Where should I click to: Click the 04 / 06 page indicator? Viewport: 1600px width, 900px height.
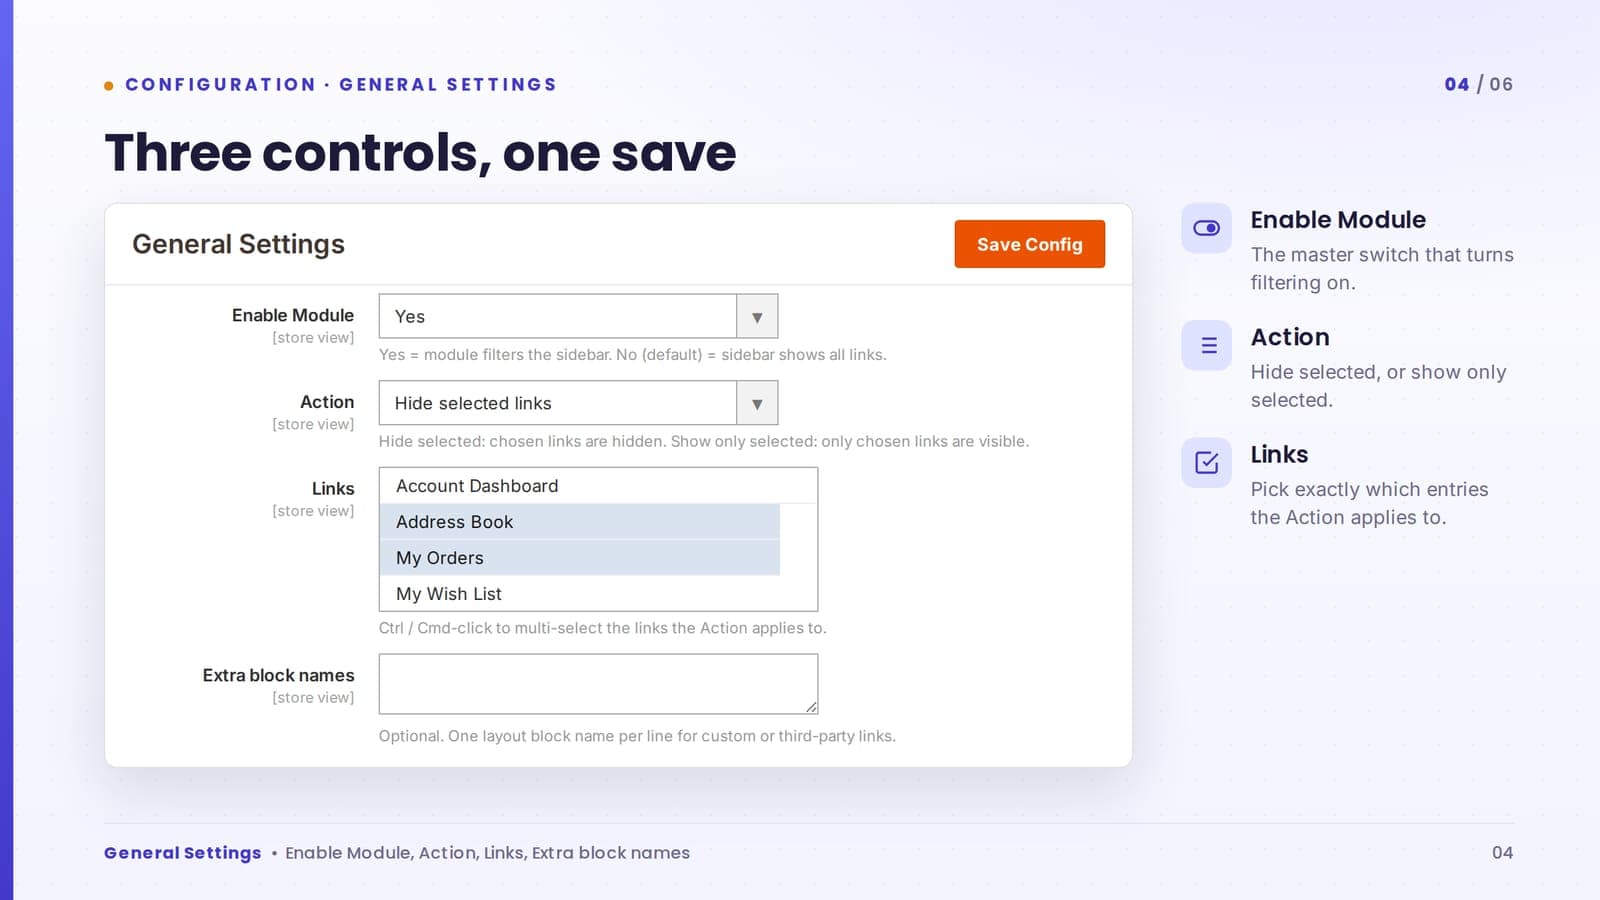coord(1478,84)
